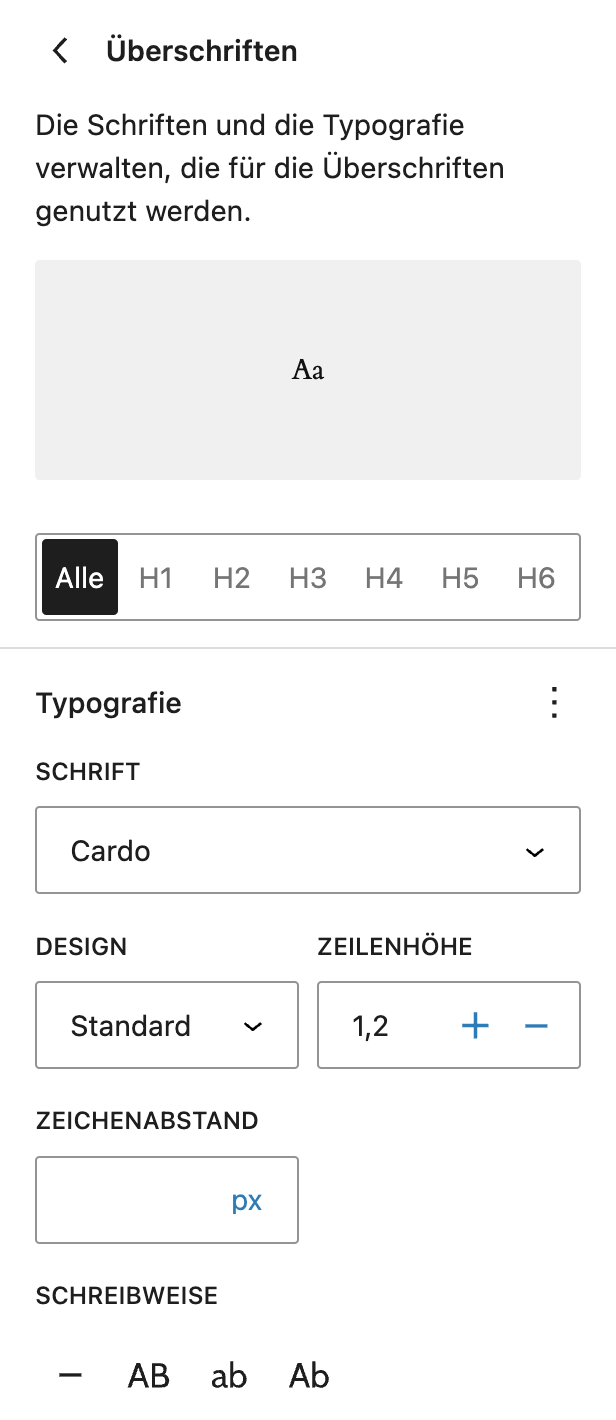Select H6 heading level
Screen dimensions: 616x1420
(536, 578)
